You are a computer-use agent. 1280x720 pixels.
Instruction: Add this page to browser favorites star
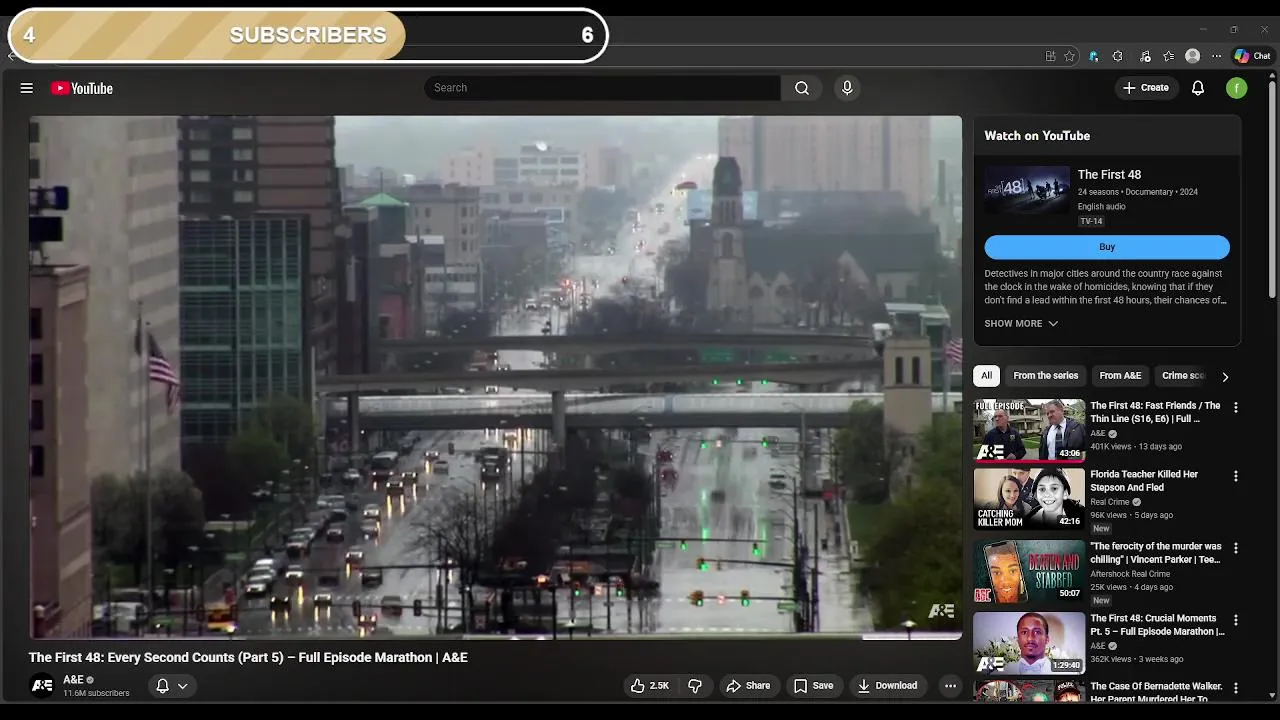coord(1069,56)
